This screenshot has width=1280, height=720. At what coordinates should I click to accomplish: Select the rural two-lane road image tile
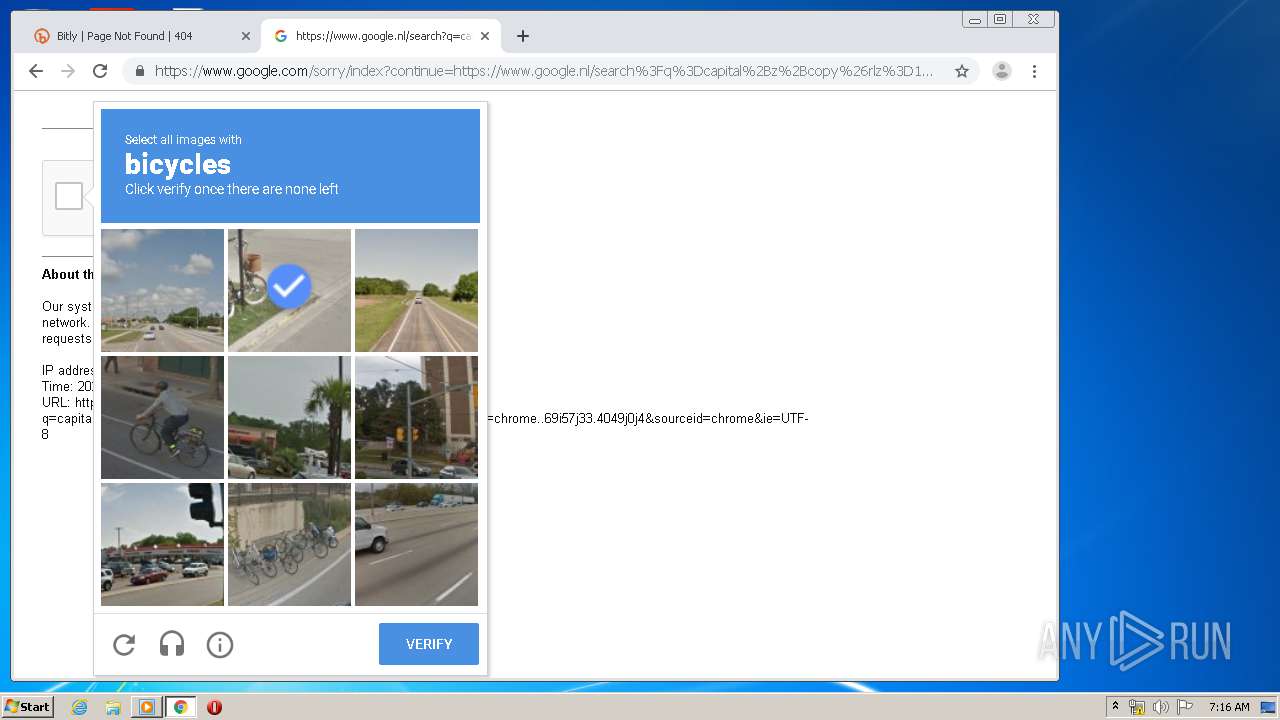pyautogui.click(x=416, y=290)
